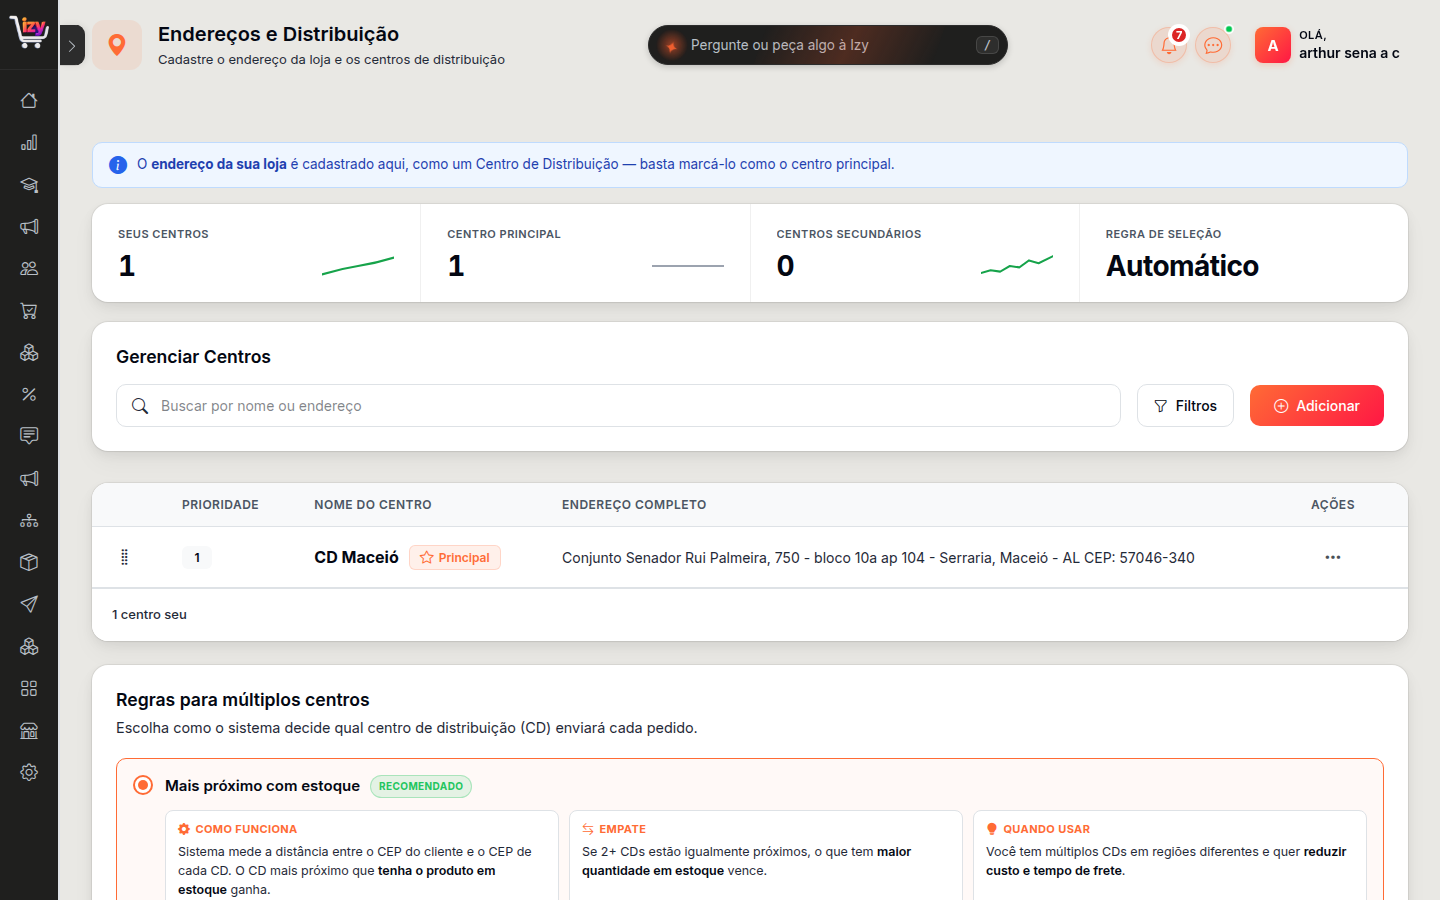Screen dimensions: 1440x900
Task: Open user avatar 'A' menu
Action: point(1272,45)
